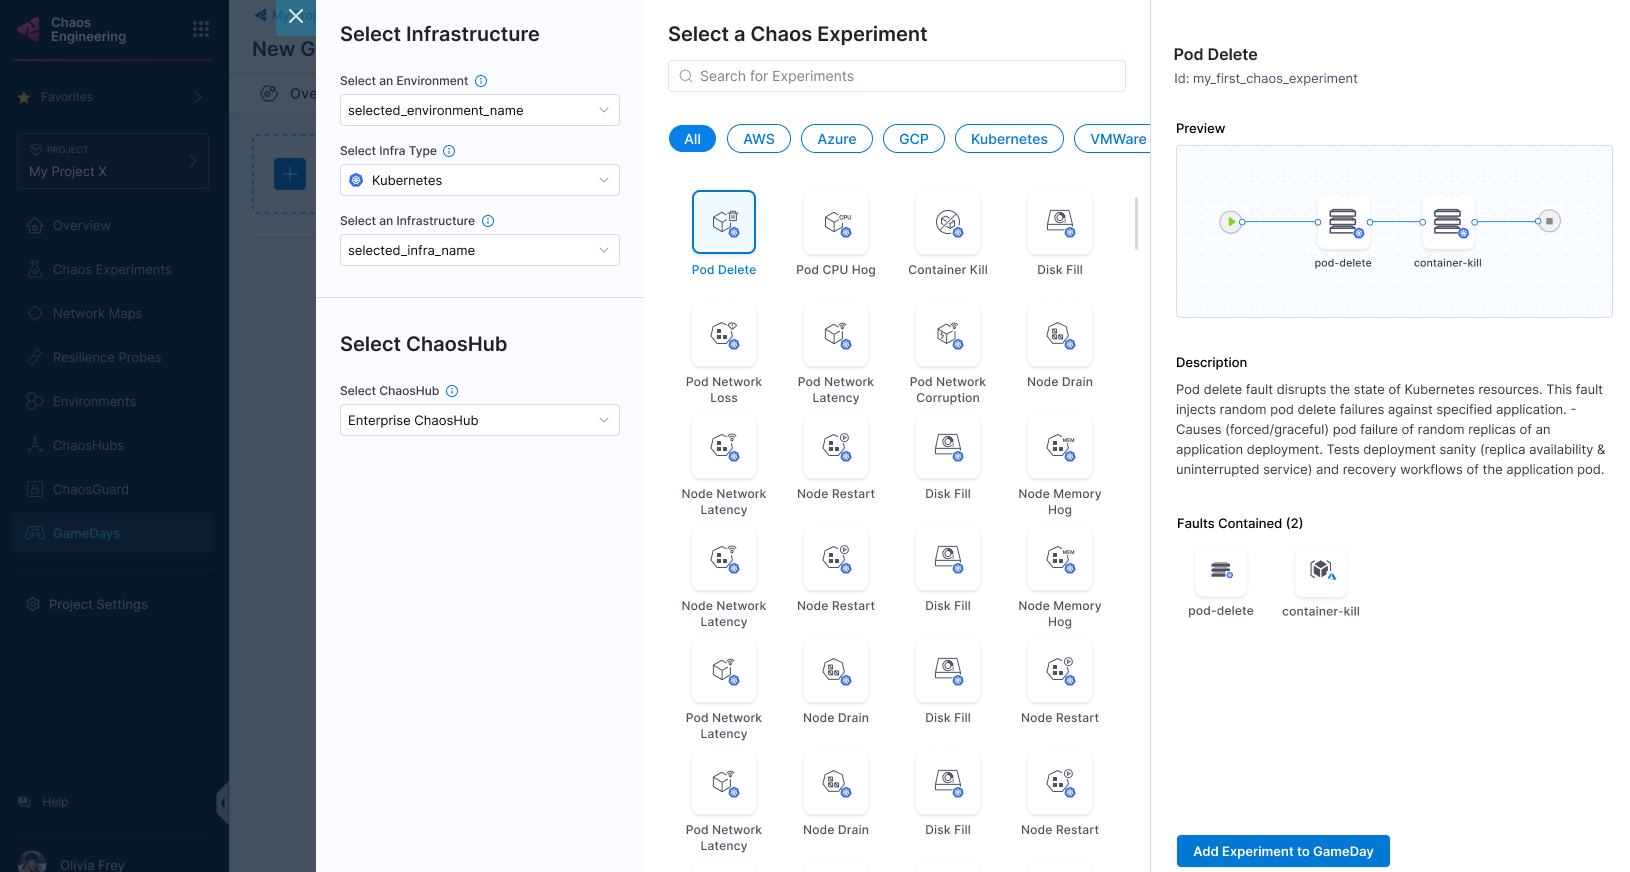1630x872 pixels.
Task: Close the experiment selection drawer
Action: (296, 16)
